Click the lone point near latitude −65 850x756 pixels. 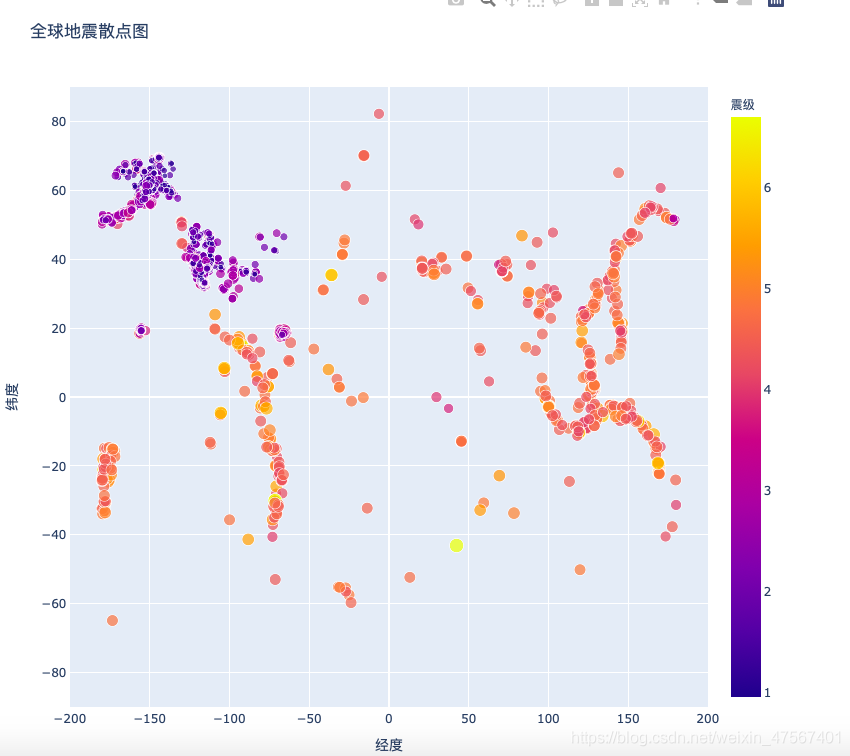112,621
